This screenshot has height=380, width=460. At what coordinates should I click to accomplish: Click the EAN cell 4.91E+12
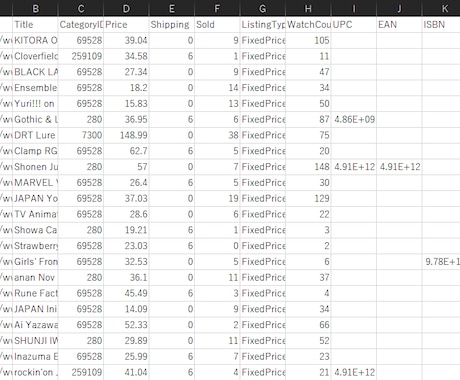(x=399, y=167)
